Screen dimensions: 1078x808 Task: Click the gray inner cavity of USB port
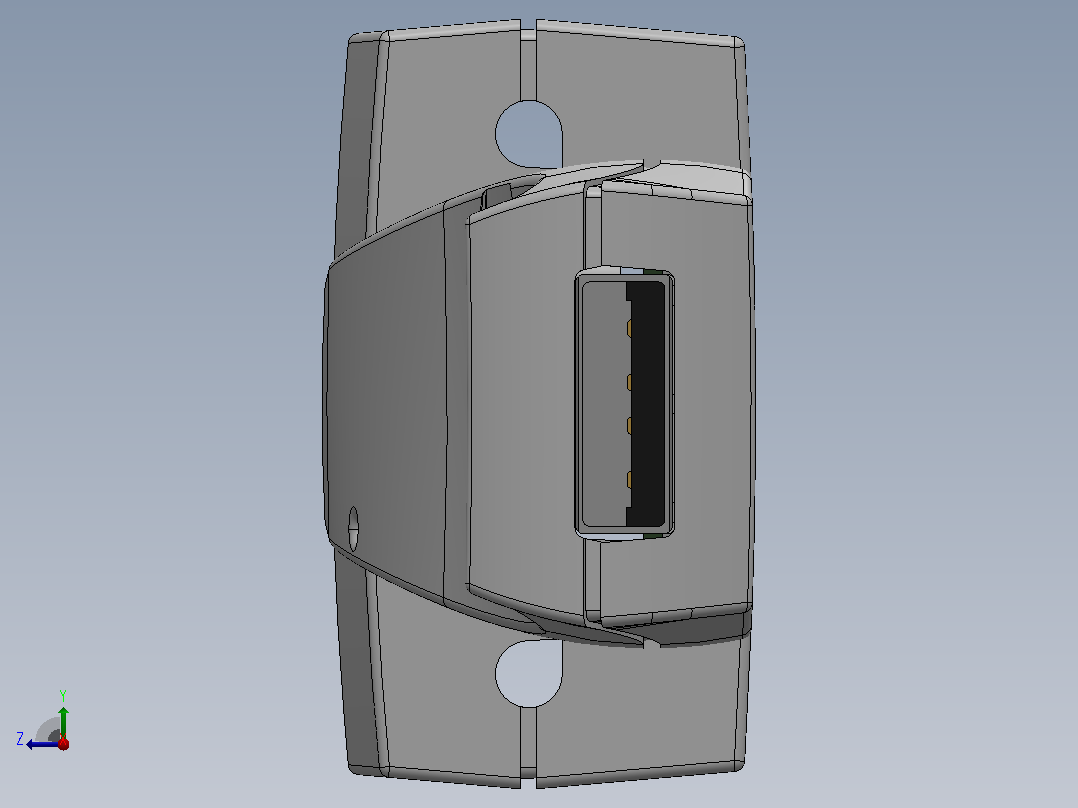(x=605, y=406)
